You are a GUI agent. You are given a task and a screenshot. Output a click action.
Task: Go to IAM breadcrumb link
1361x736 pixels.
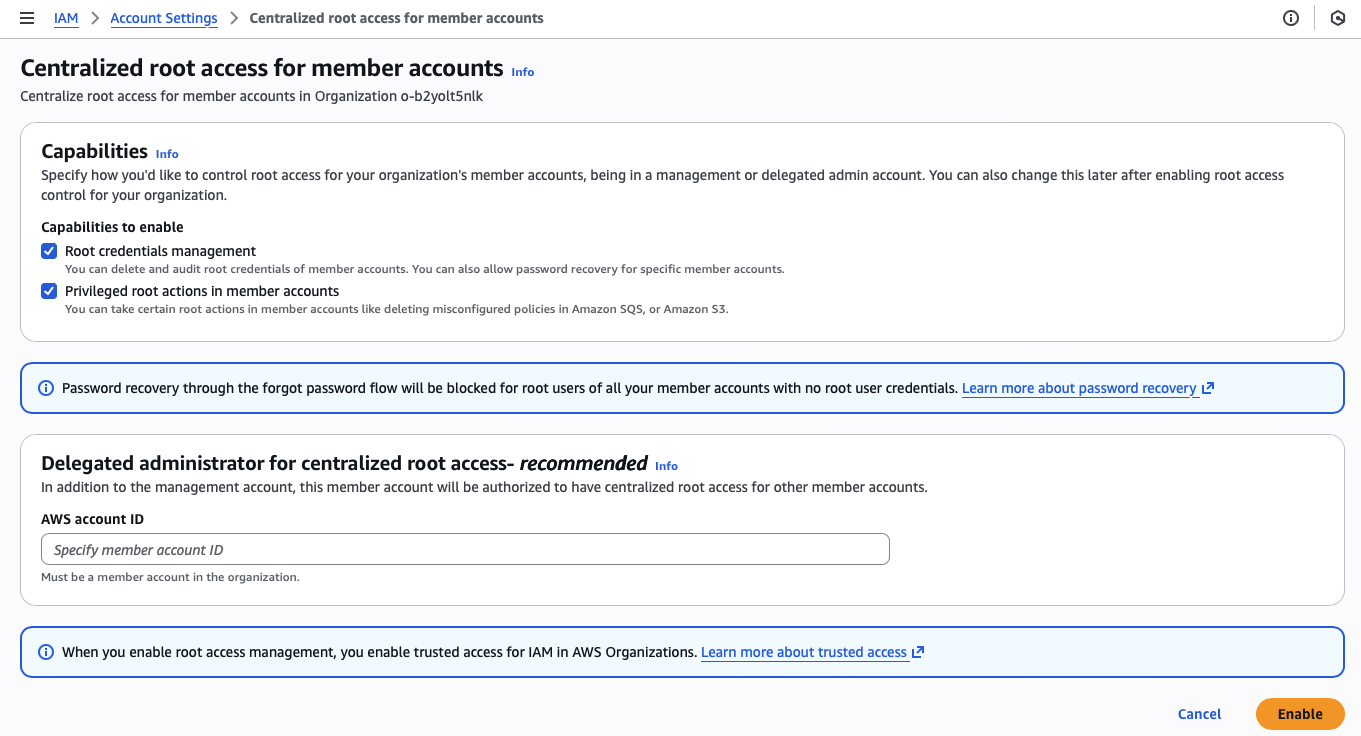66,18
